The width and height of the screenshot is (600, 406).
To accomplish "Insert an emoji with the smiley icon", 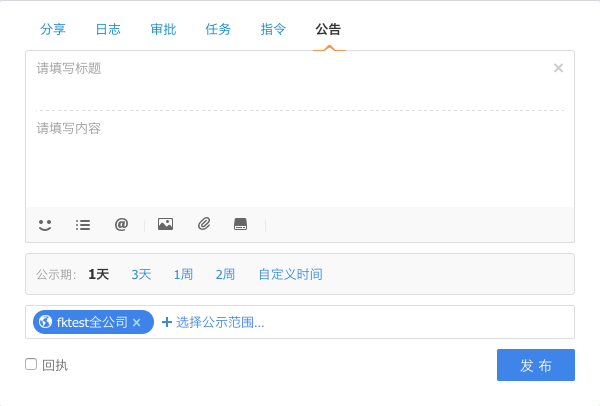I will point(45,225).
